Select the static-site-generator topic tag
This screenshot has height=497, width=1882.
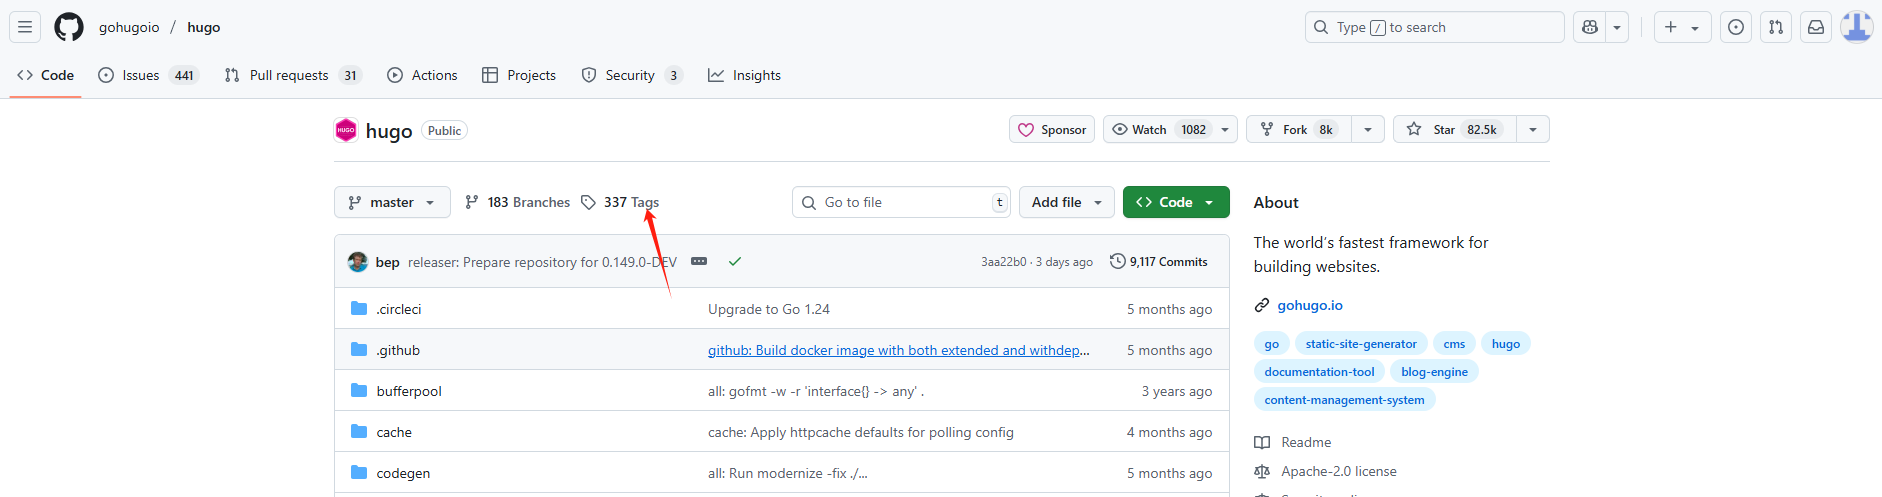[1361, 344]
